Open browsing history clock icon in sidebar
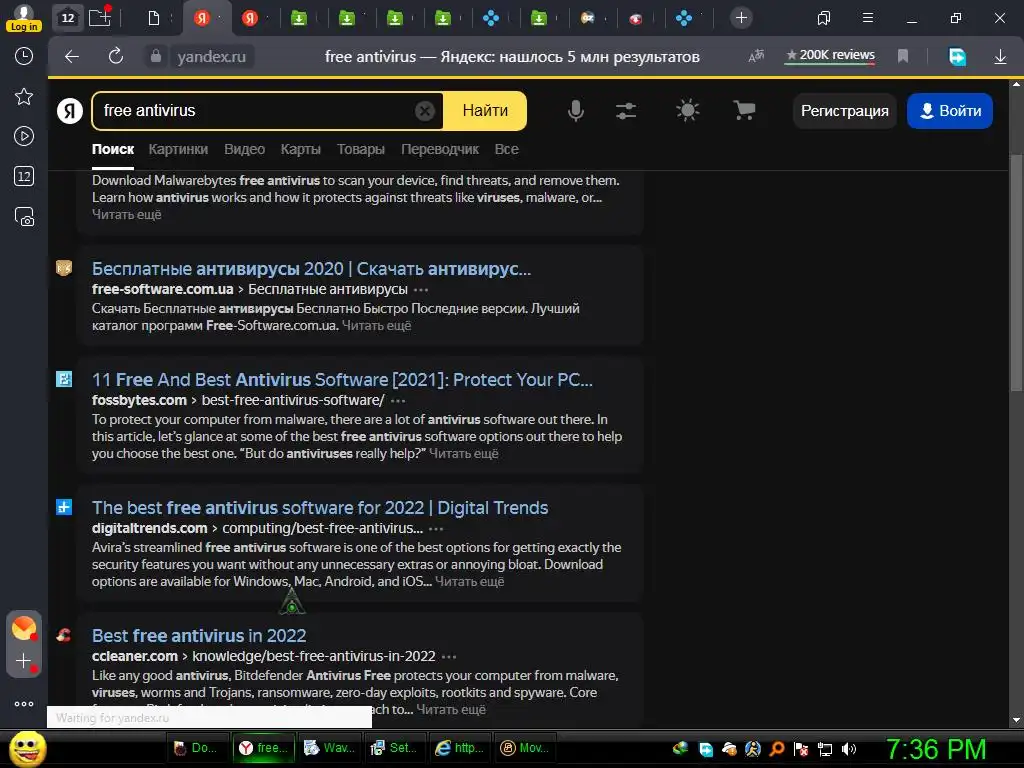This screenshot has width=1024, height=768. coord(24,56)
